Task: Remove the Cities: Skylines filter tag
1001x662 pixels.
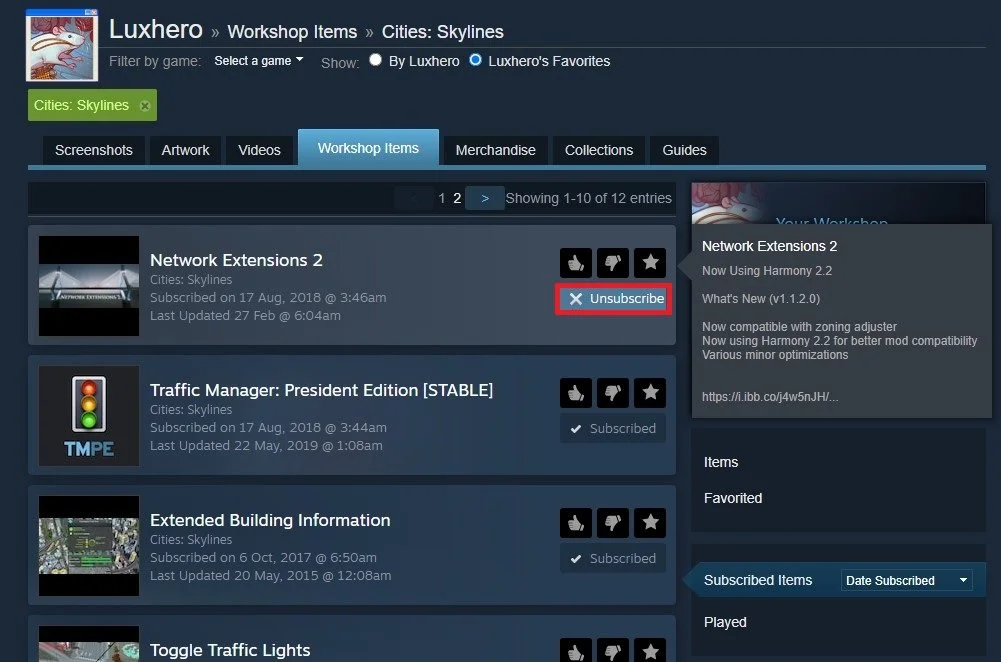Action: click(x=145, y=106)
